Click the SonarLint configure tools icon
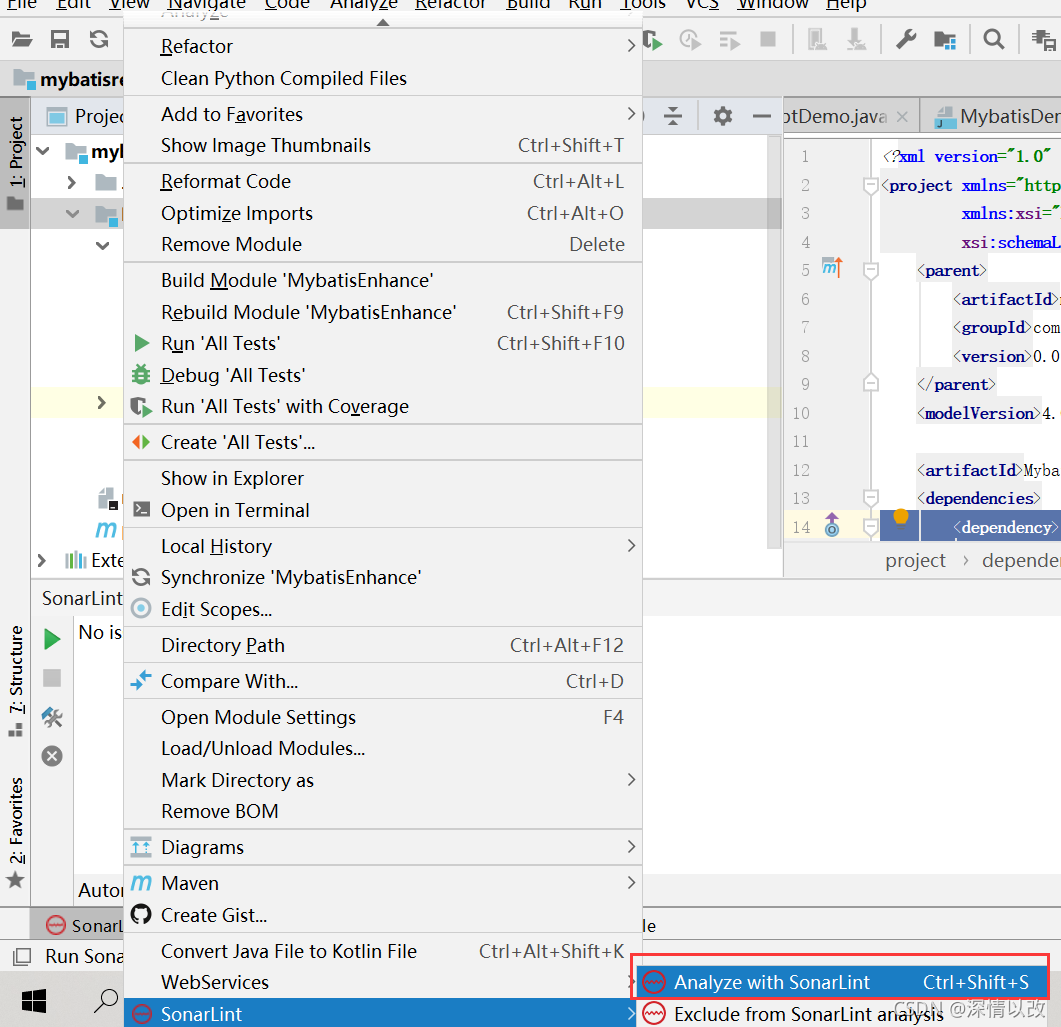 52,717
